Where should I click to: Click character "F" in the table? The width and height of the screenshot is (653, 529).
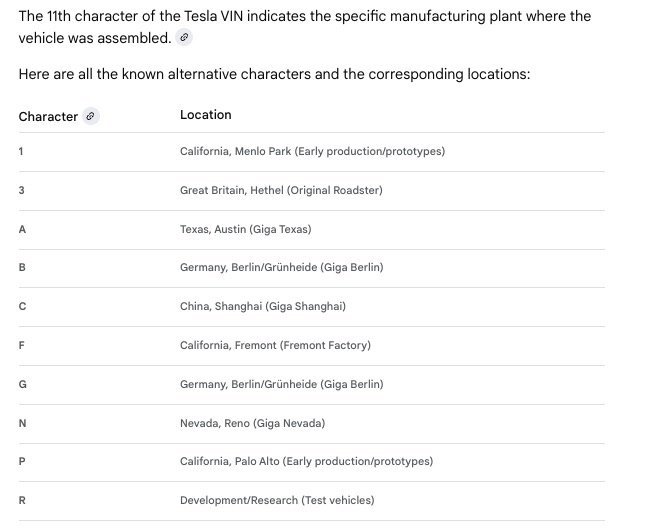(22, 345)
